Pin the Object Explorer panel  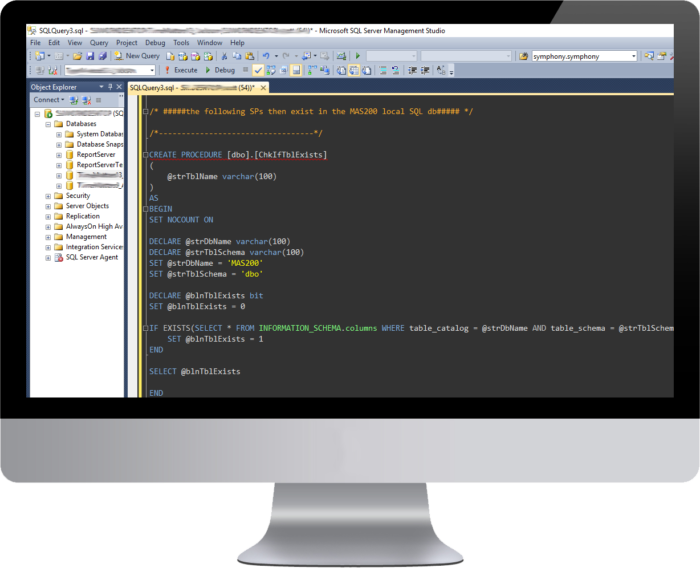[x=111, y=87]
